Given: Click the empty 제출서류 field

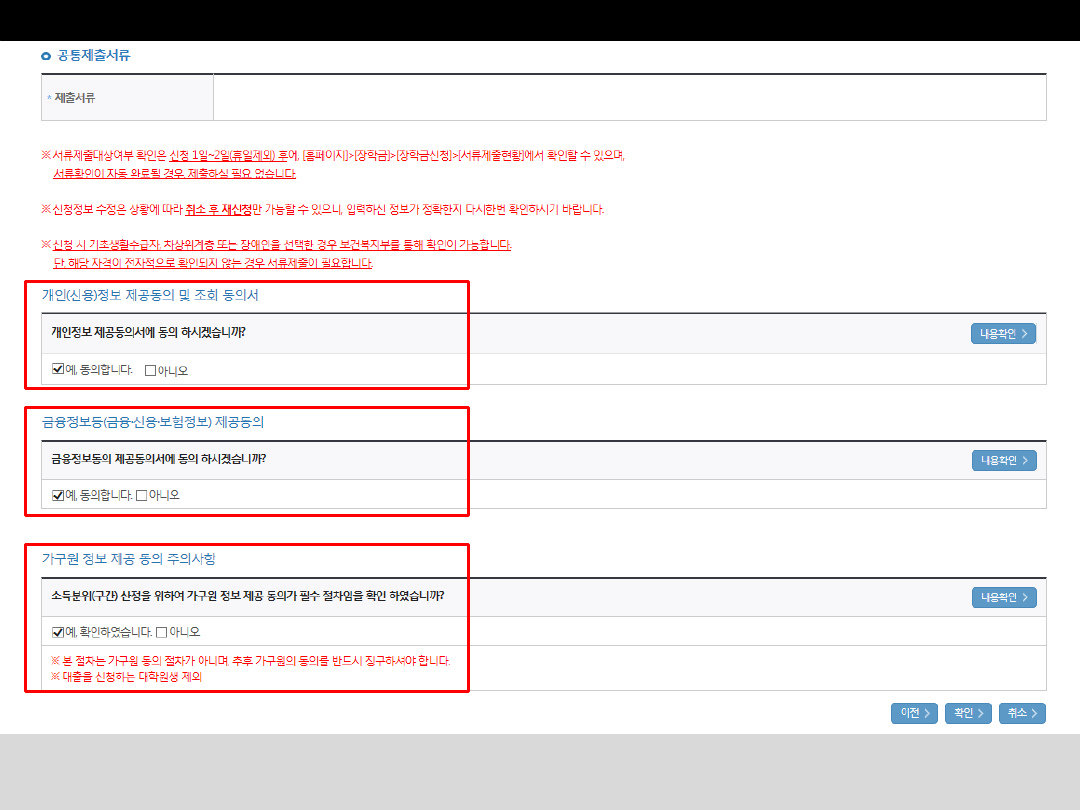Looking at the screenshot, I should [630, 98].
